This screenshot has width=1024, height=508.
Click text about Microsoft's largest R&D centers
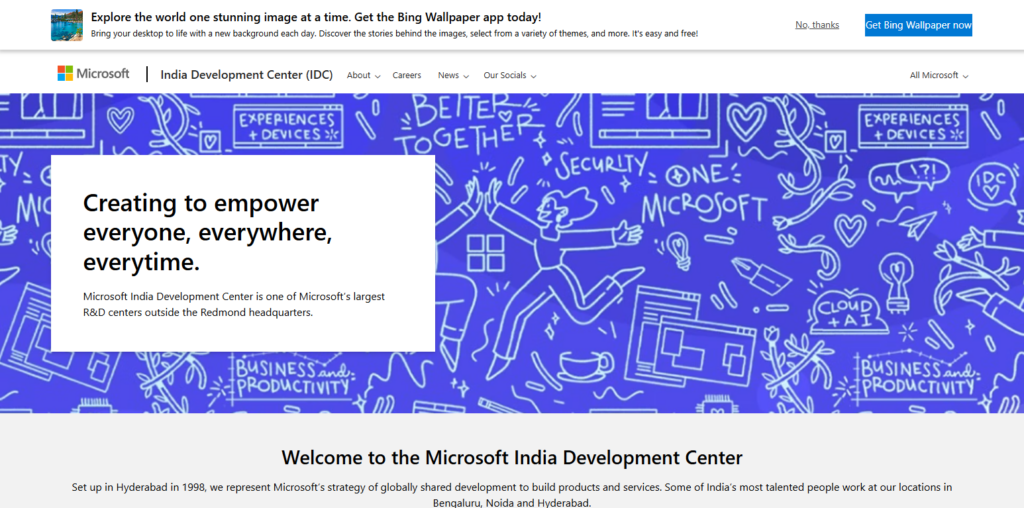234,304
